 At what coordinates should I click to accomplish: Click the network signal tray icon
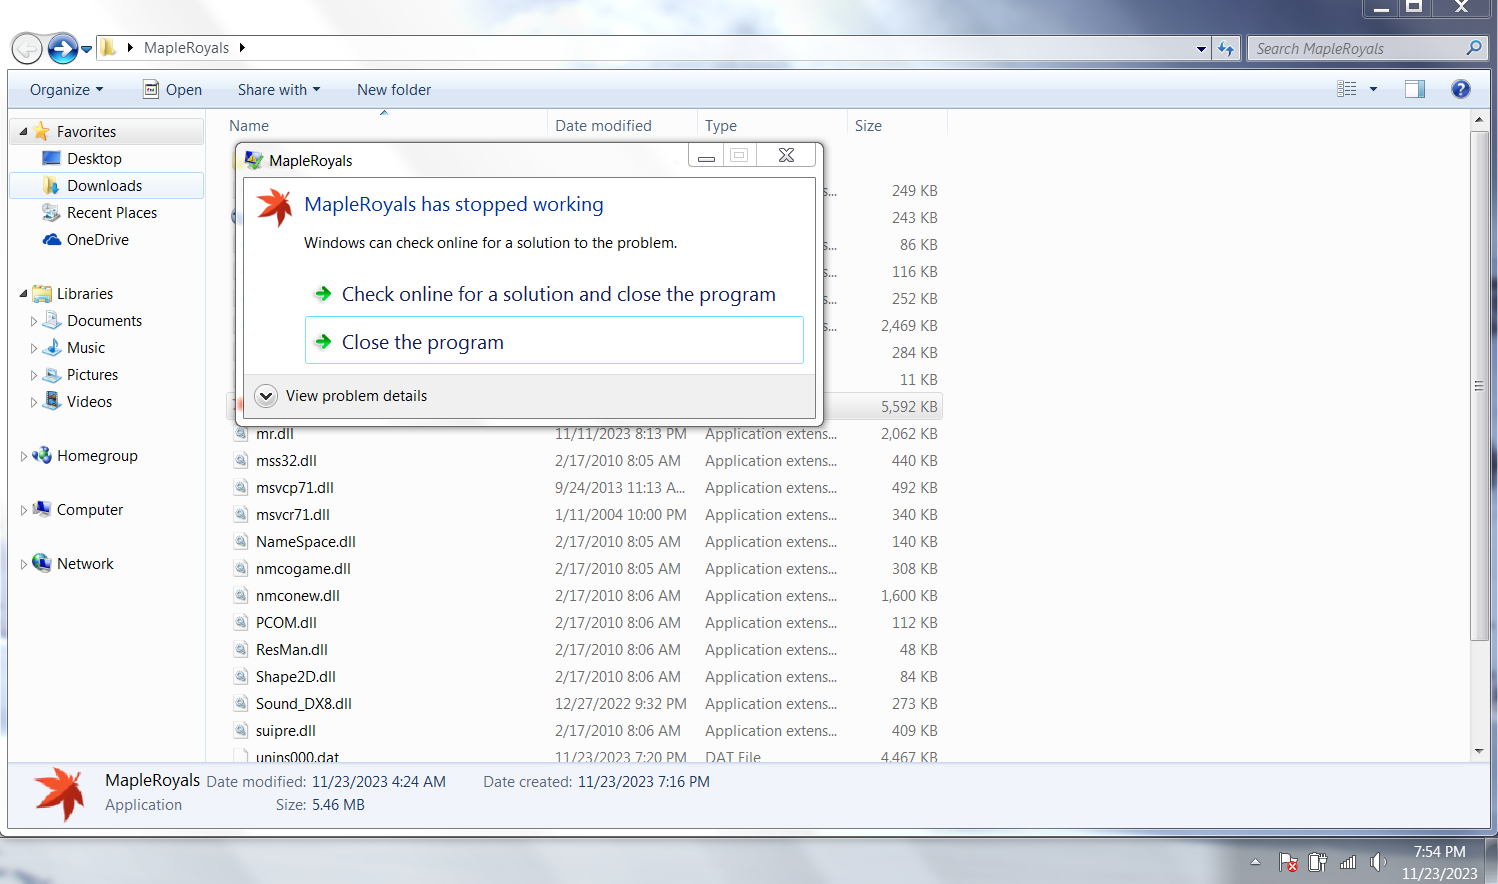click(1348, 862)
